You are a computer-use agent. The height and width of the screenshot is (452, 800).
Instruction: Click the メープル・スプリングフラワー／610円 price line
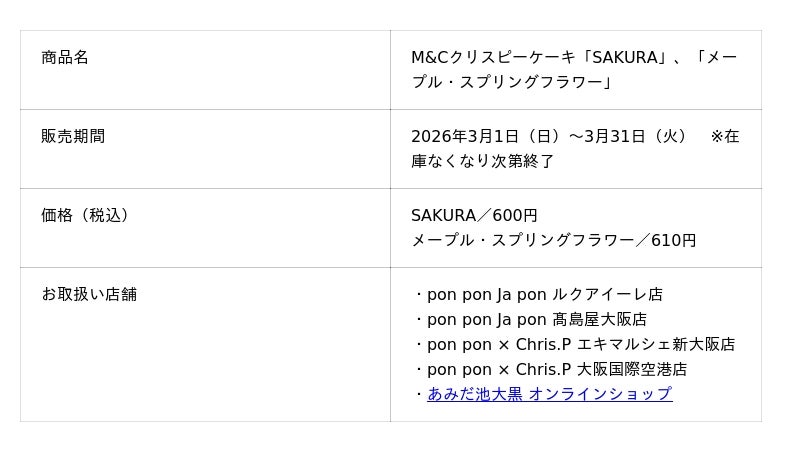(553, 240)
